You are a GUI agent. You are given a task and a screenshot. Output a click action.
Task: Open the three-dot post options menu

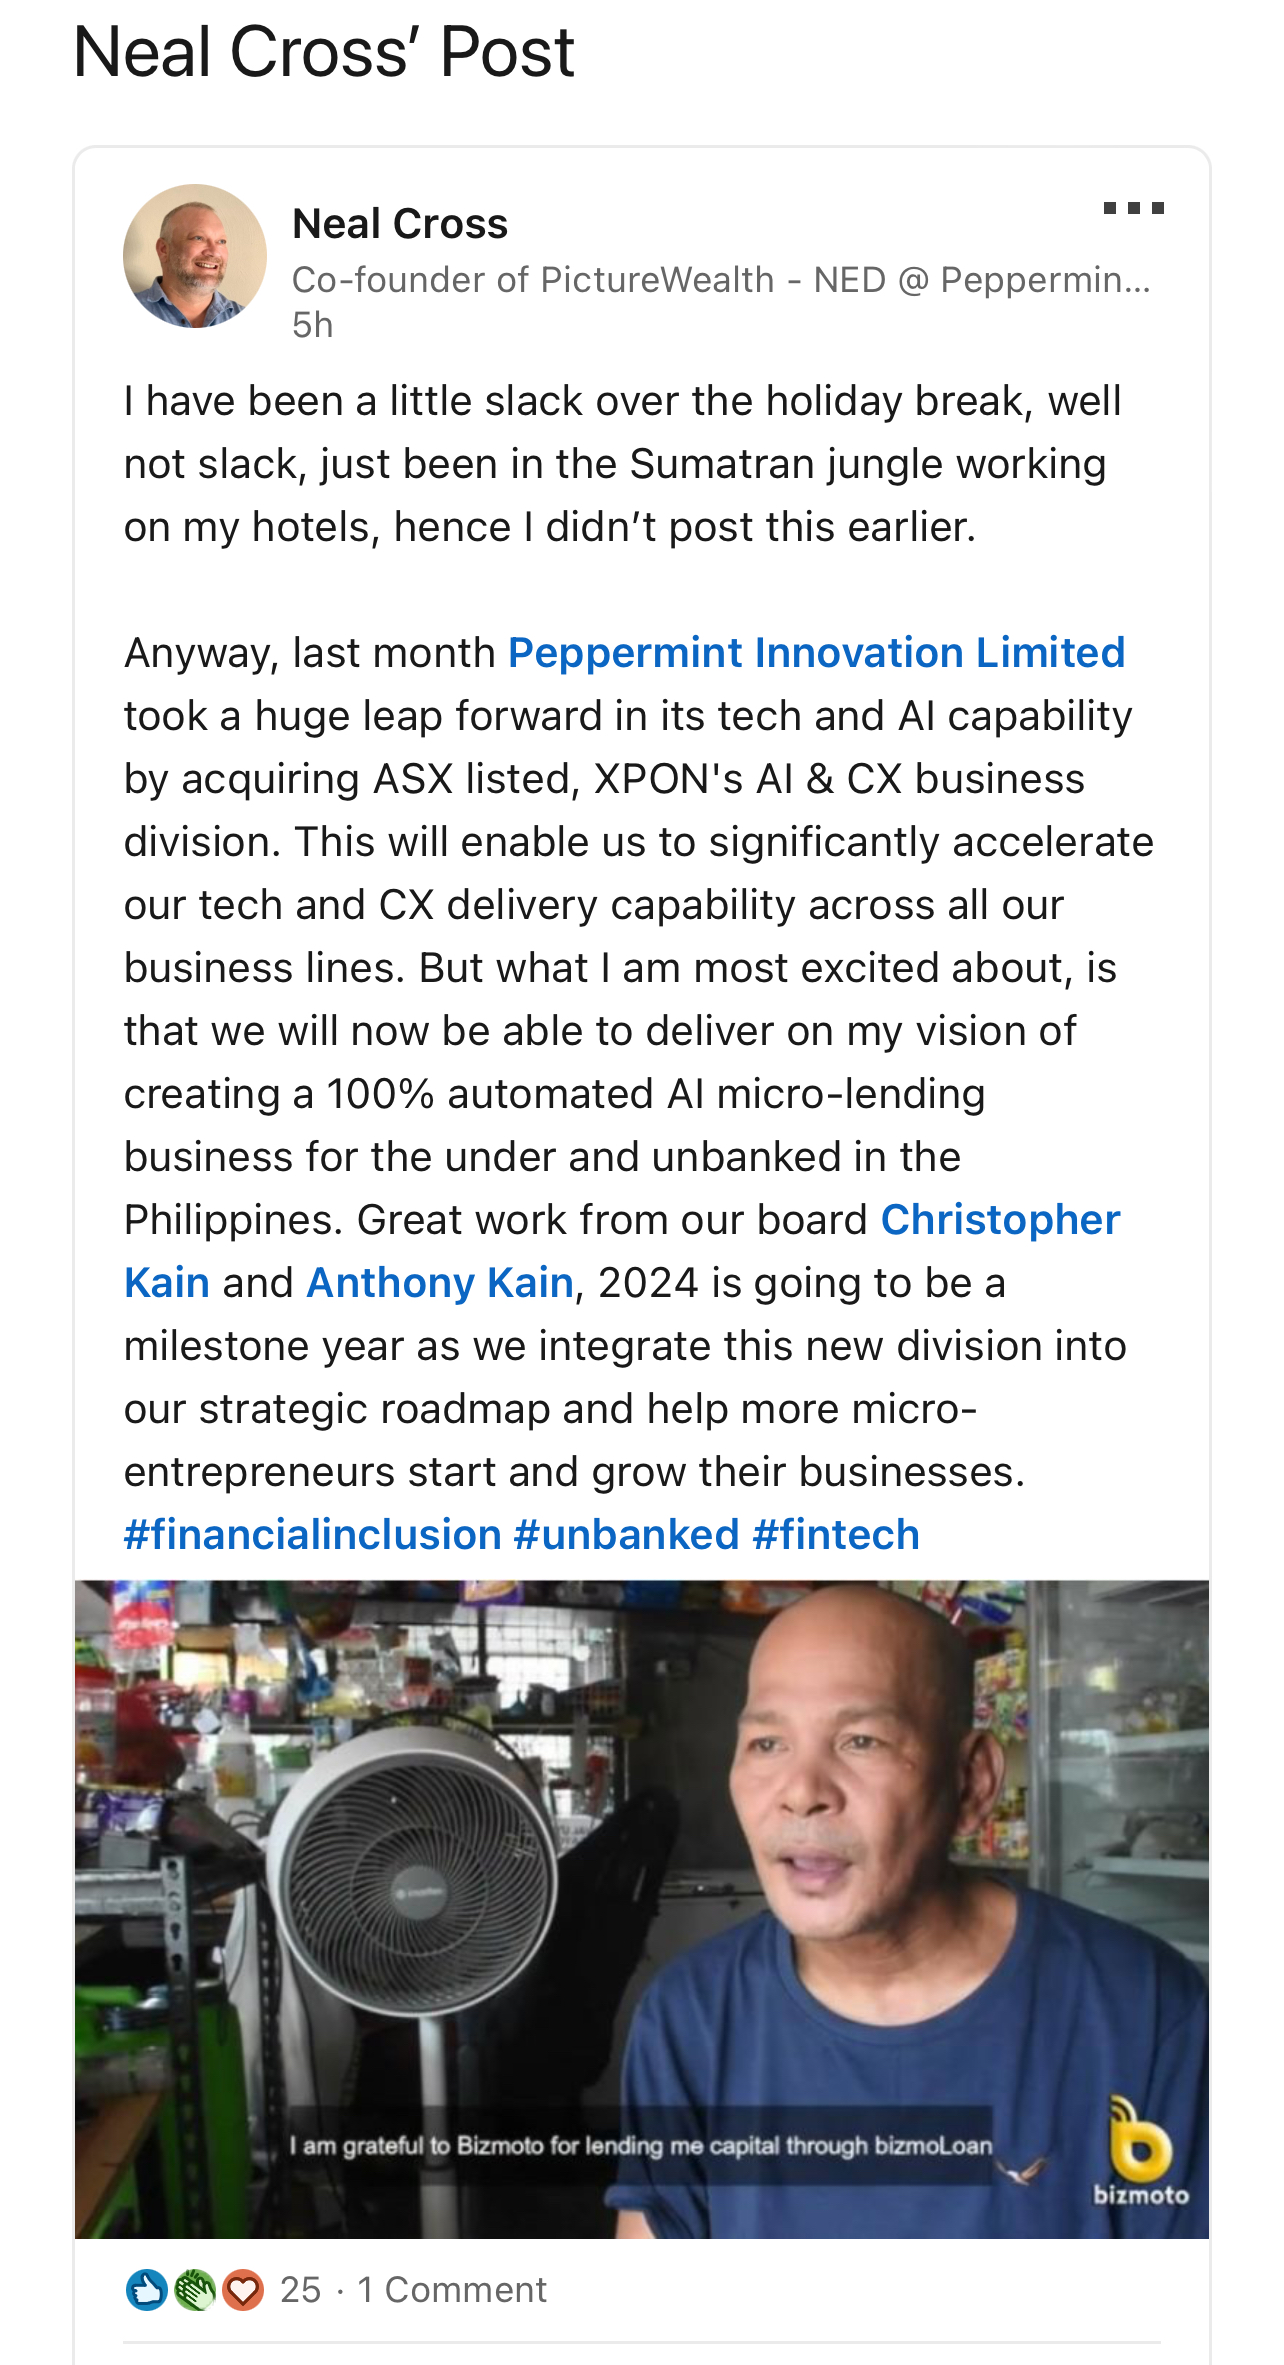click(x=1133, y=208)
